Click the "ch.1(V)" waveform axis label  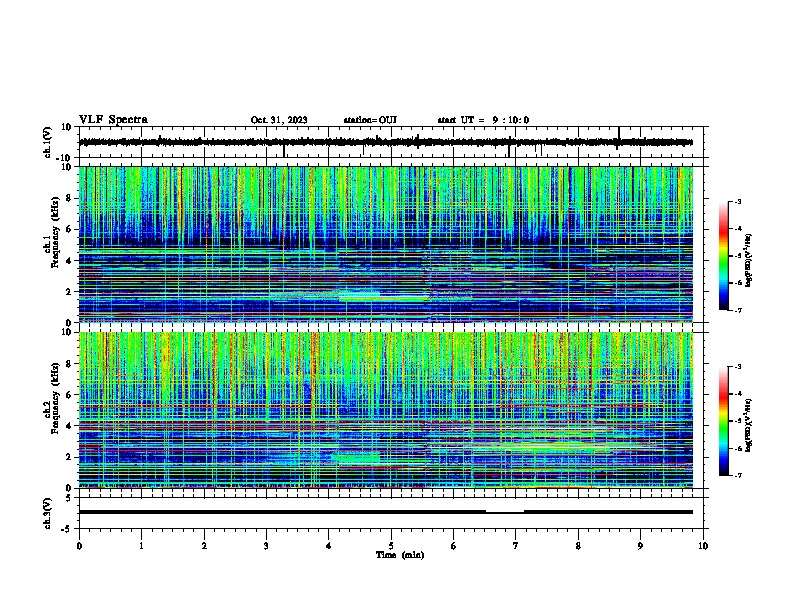48,142
